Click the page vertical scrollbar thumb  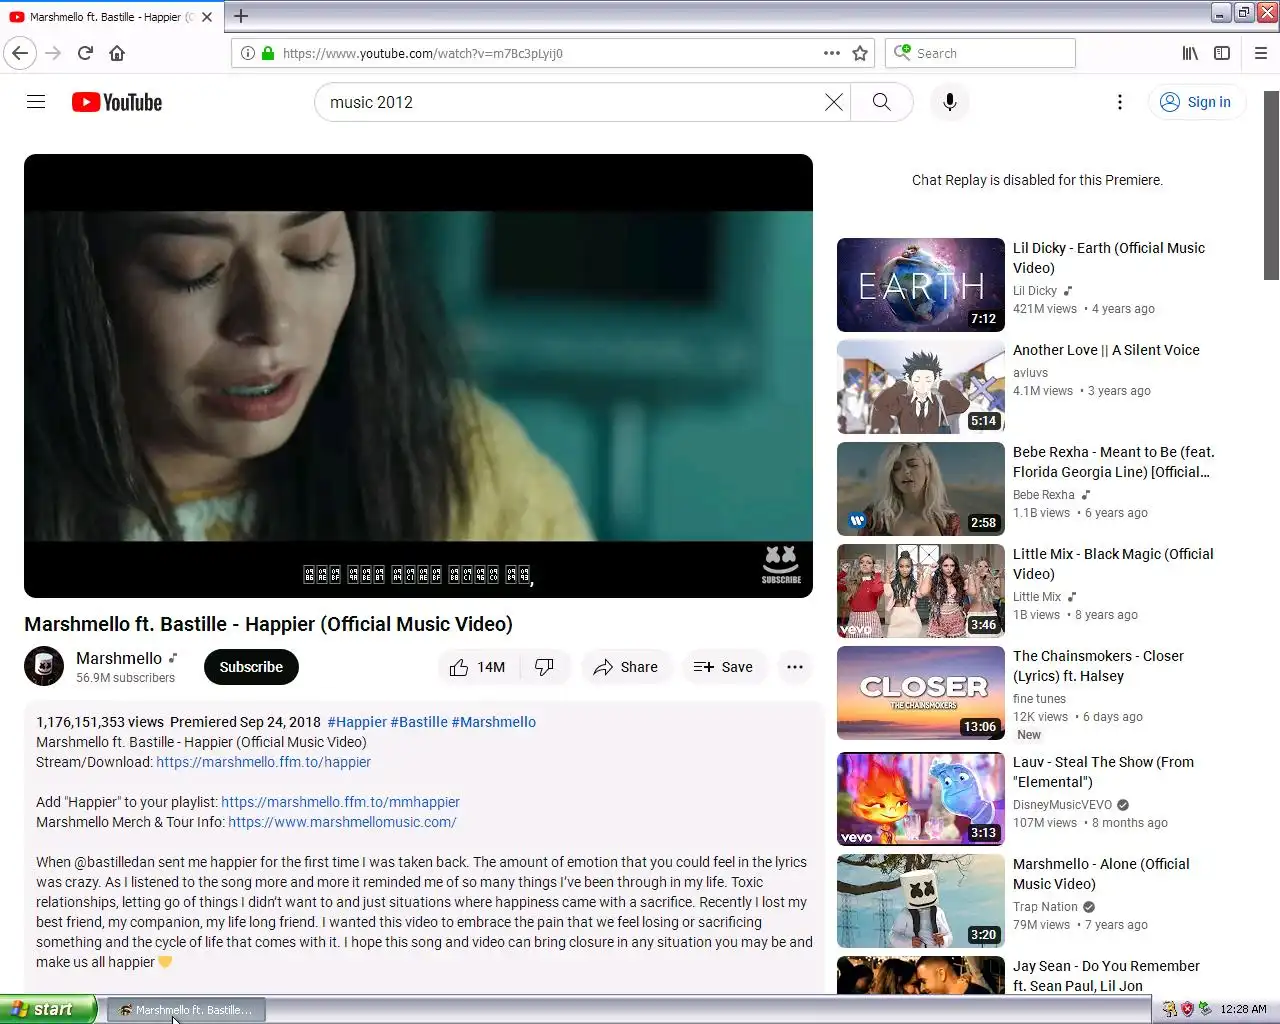pyautogui.click(x=1271, y=185)
